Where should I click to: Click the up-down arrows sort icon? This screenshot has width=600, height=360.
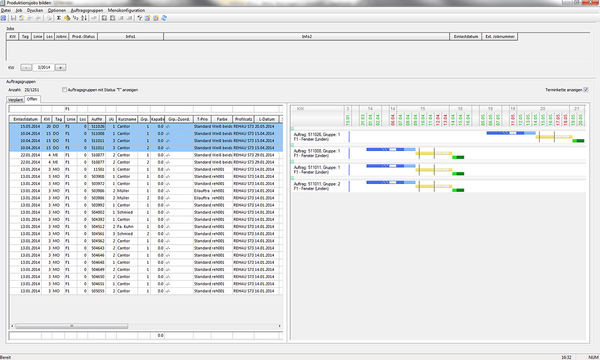[84, 18]
